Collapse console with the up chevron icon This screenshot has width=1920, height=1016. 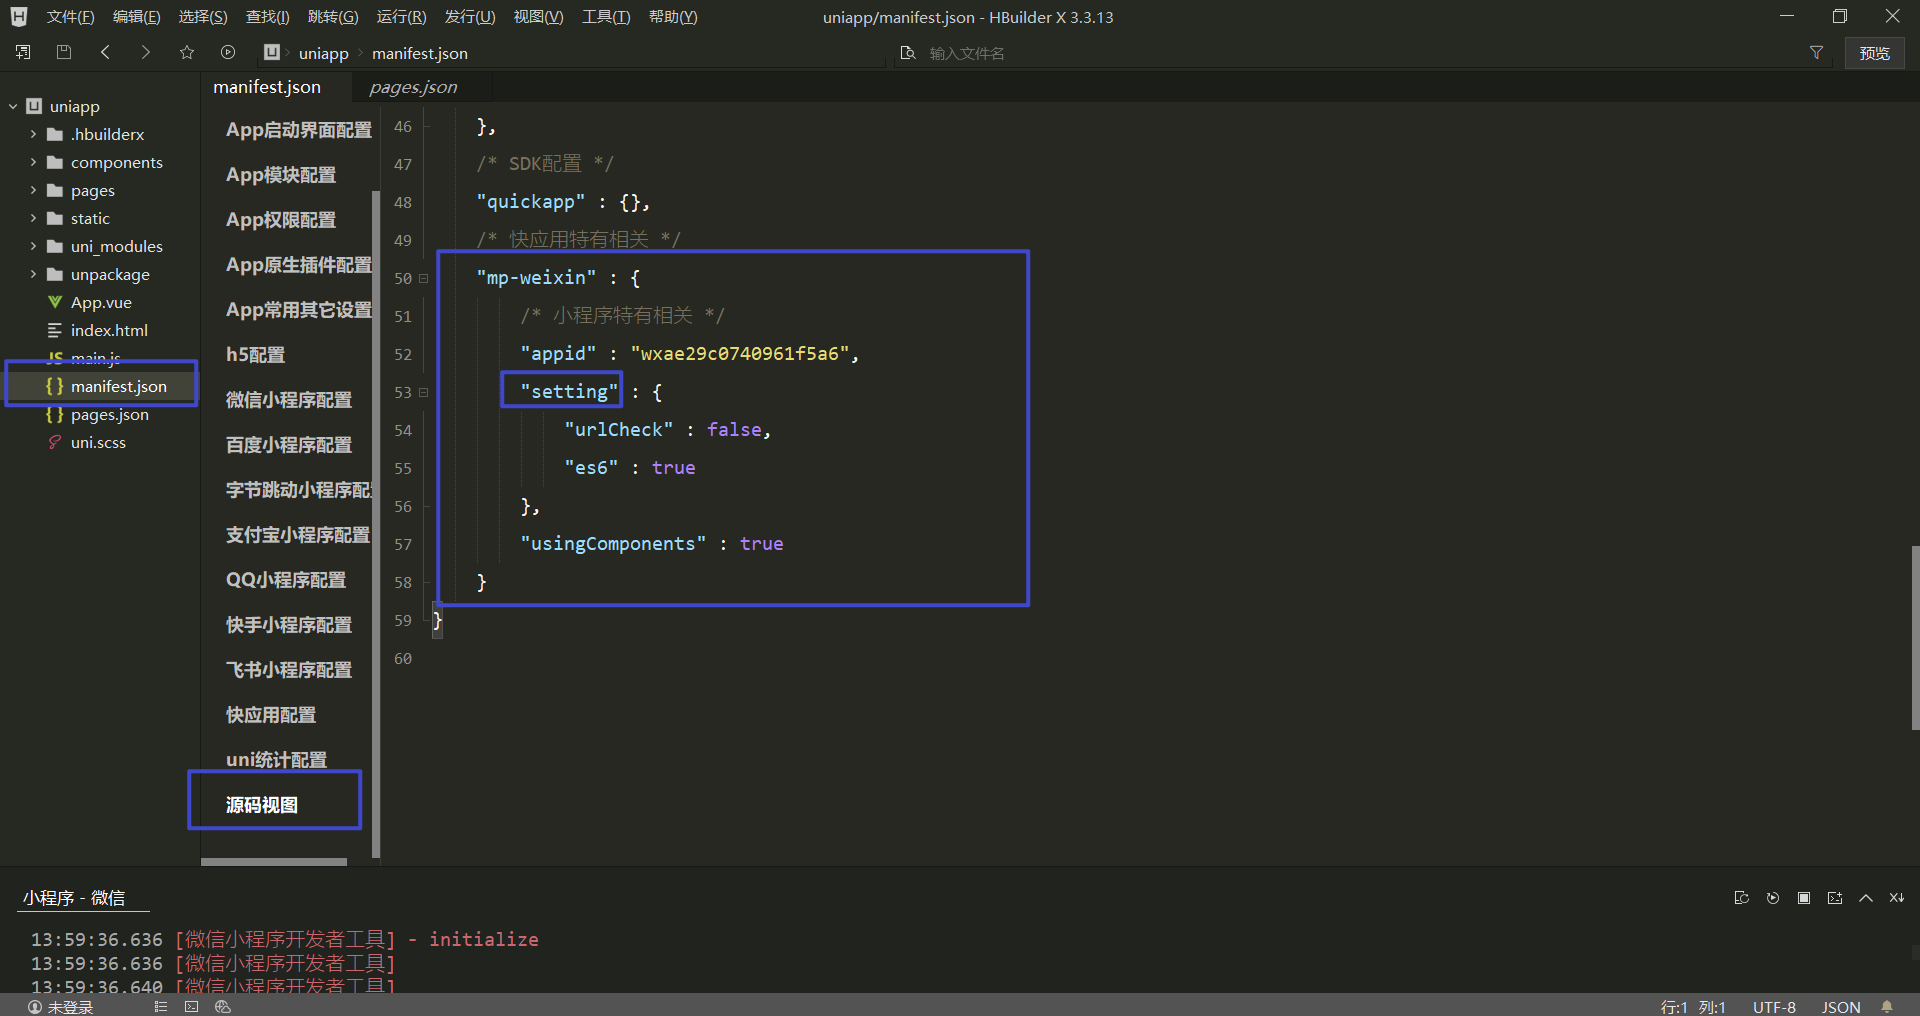tap(1866, 898)
